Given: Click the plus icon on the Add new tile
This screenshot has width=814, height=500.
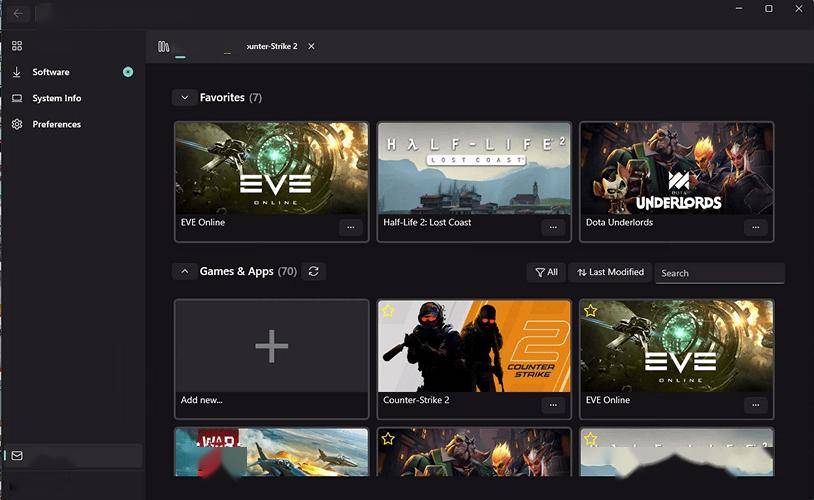Looking at the screenshot, I should pyautogui.click(x=271, y=346).
